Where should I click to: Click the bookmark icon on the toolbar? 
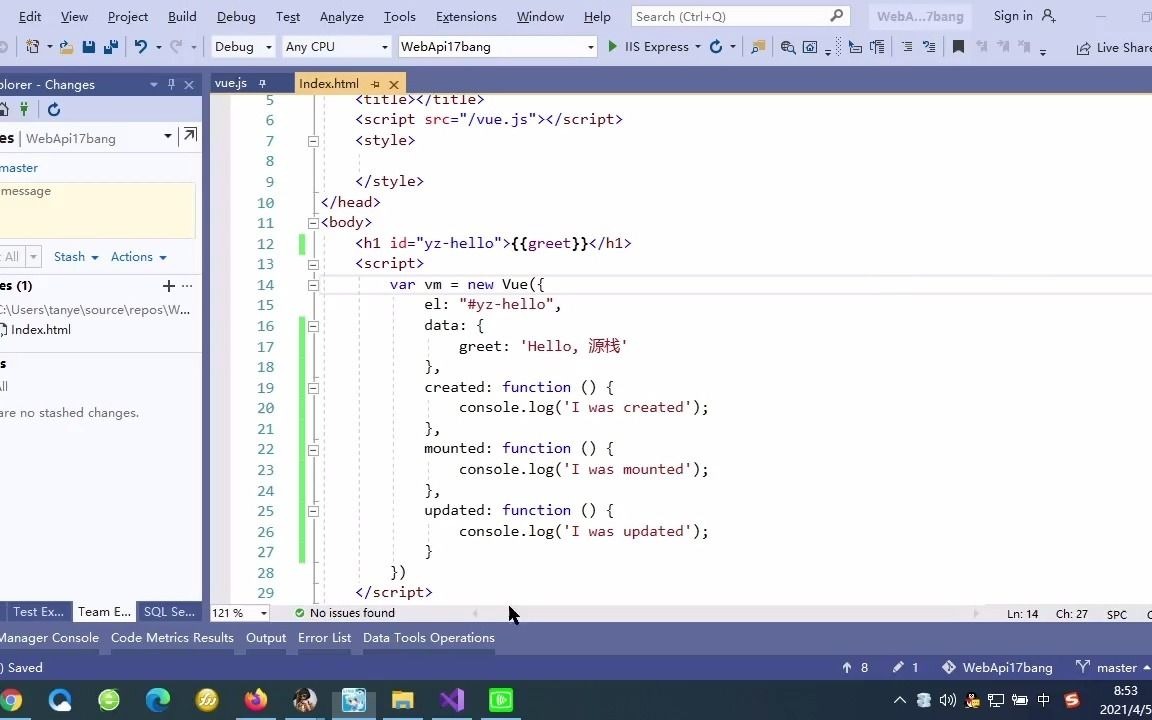tap(958, 46)
